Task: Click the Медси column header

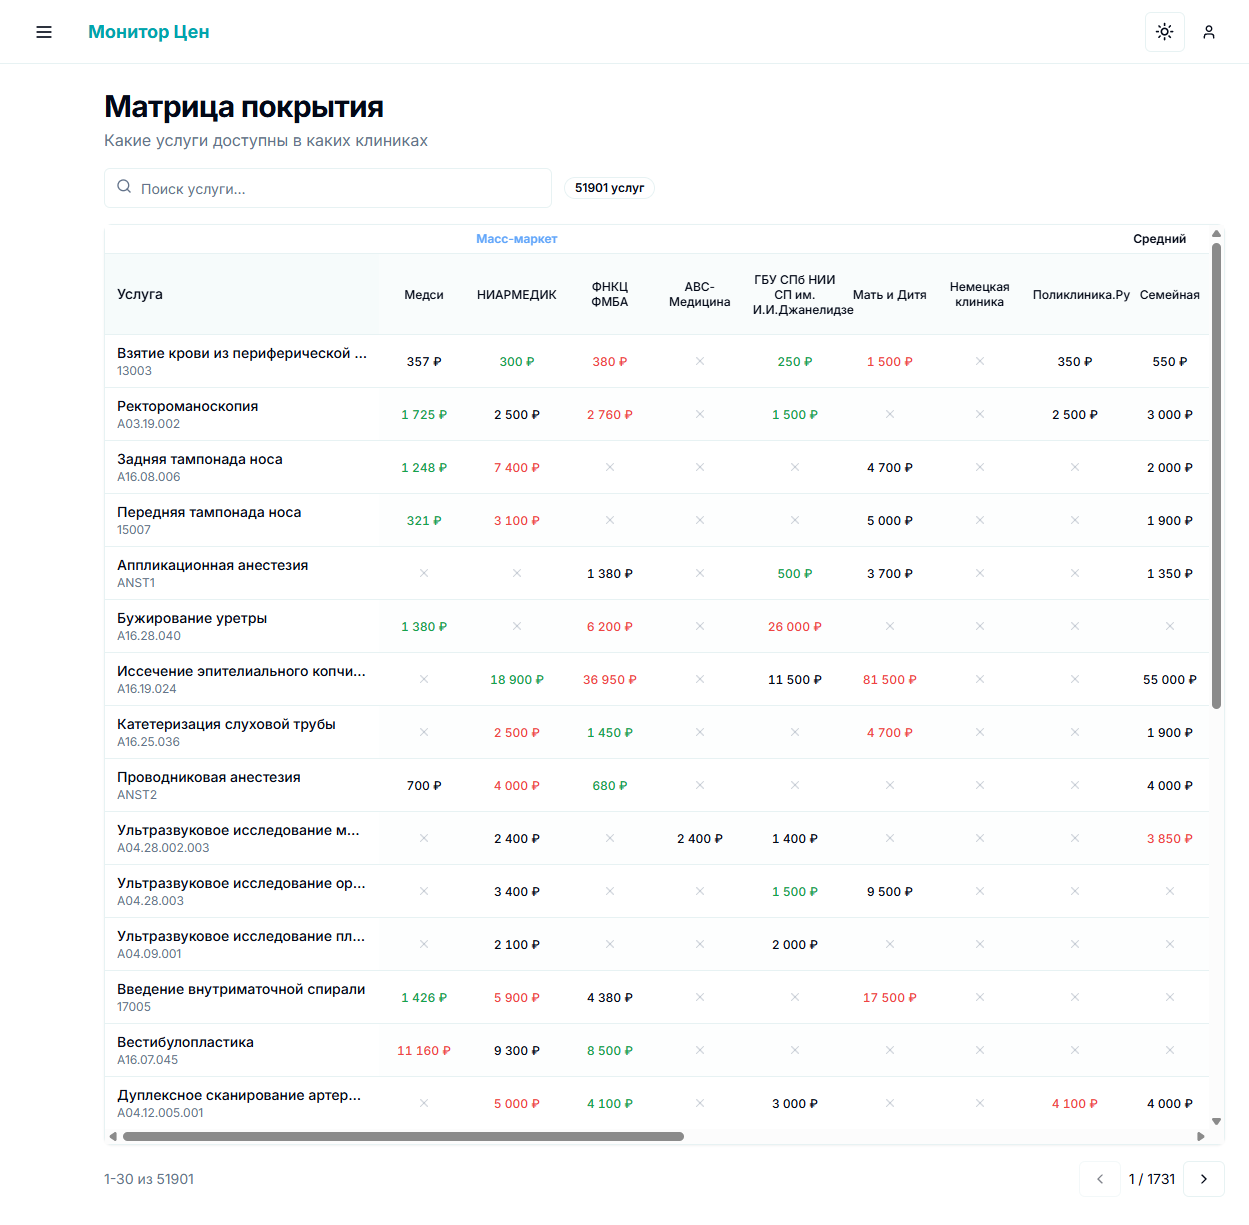Action: [423, 295]
